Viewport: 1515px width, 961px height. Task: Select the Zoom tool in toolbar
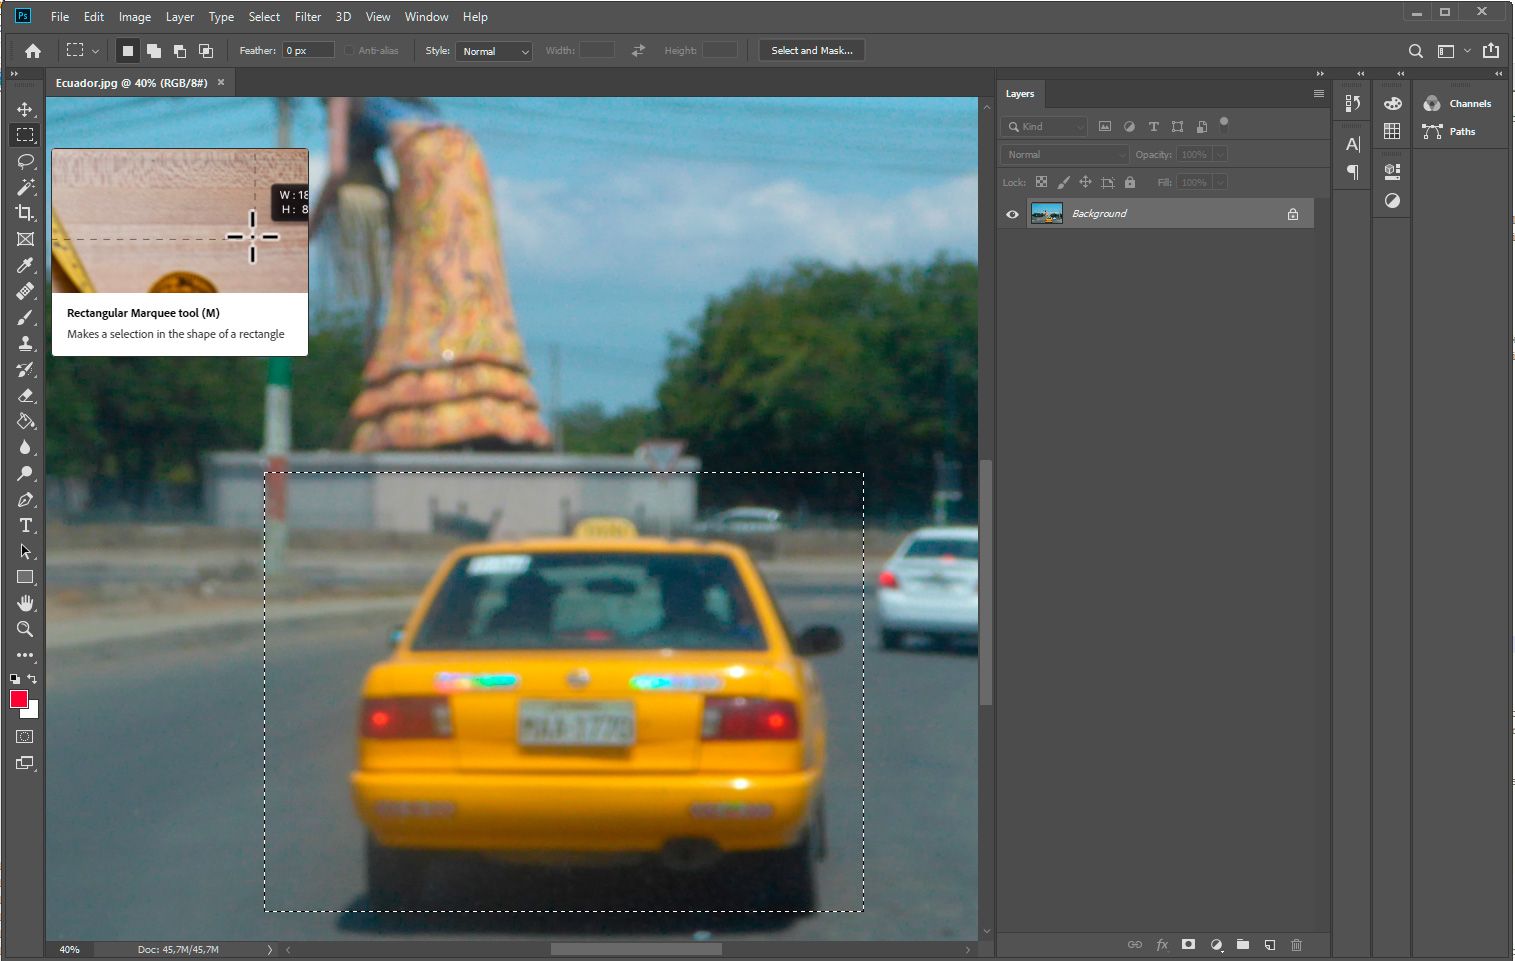pyautogui.click(x=25, y=629)
